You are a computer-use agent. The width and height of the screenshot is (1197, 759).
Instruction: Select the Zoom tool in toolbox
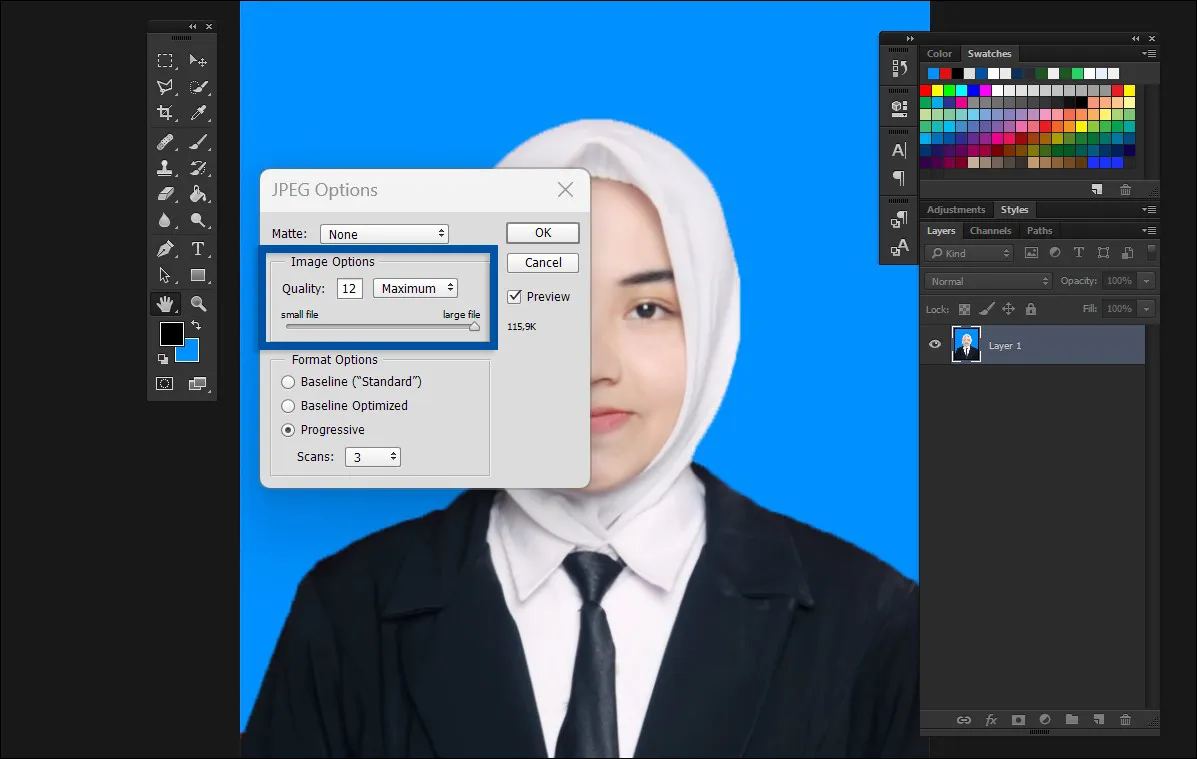pos(198,303)
